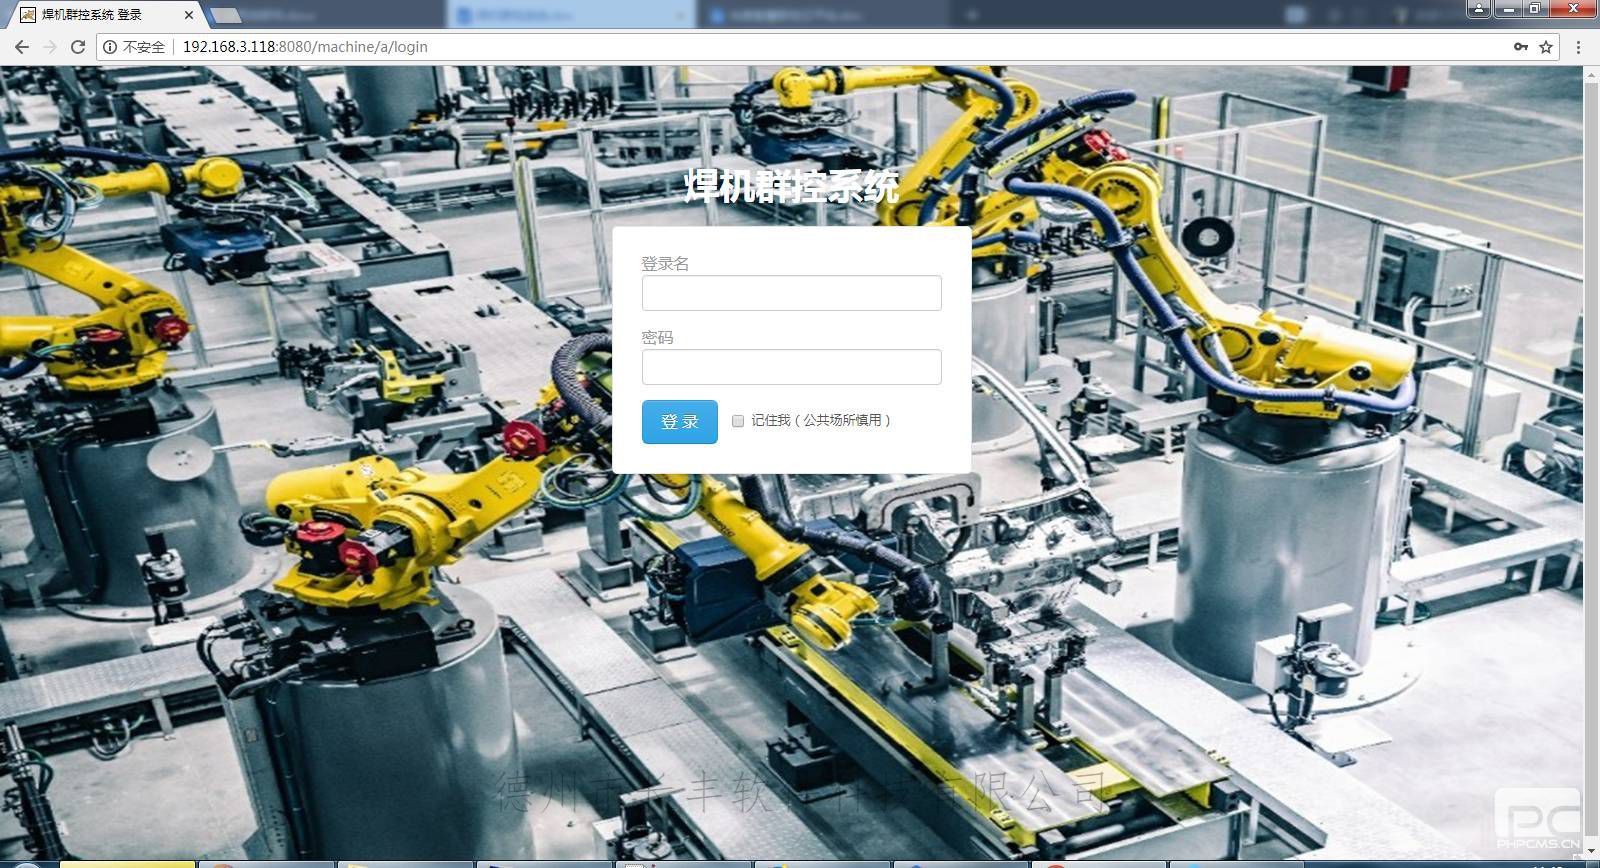The width and height of the screenshot is (1600, 868).
Task: Click the browser forward arrow
Action: pyautogui.click(x=49, y=47)
